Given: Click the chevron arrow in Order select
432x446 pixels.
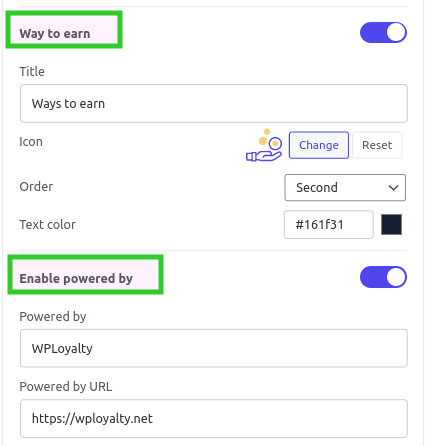Looking at the screenshot, I should (x=393, y=188).
